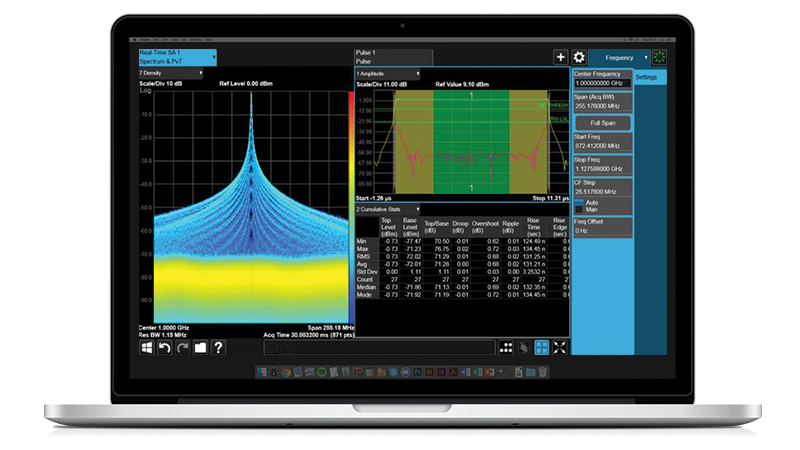Open the 7 Density trace dropdown
The height and width of the screenshot is (450, 800).
[x=171, y=73]
